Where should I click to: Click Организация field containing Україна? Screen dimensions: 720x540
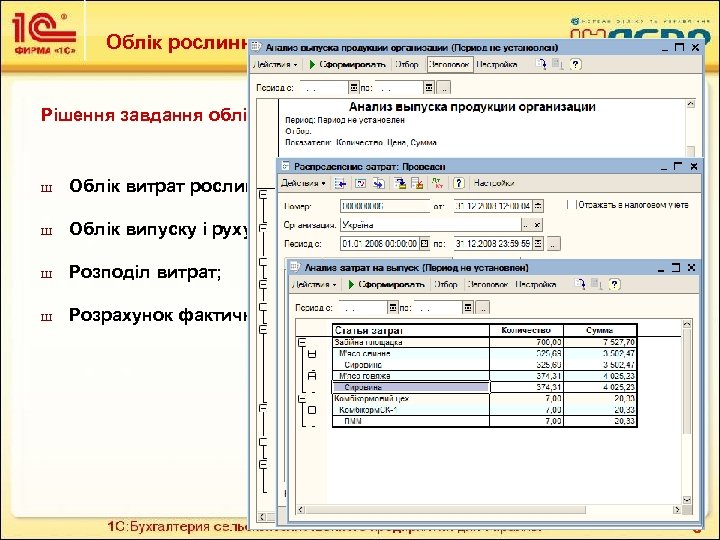[430, 225]
